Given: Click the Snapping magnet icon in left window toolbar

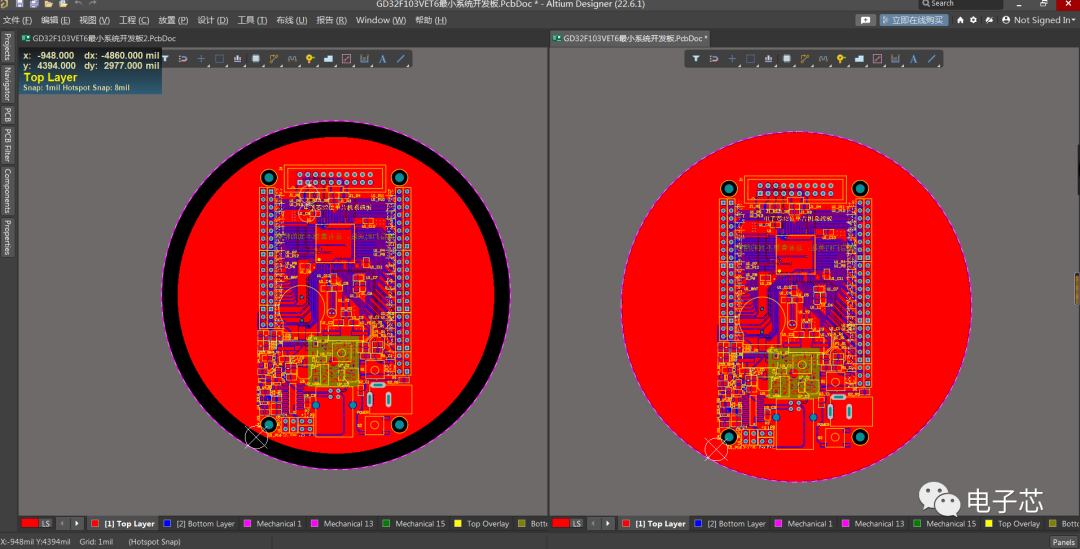Looking at the screenshot, I should pyautogui.click(x=183, y=59).
